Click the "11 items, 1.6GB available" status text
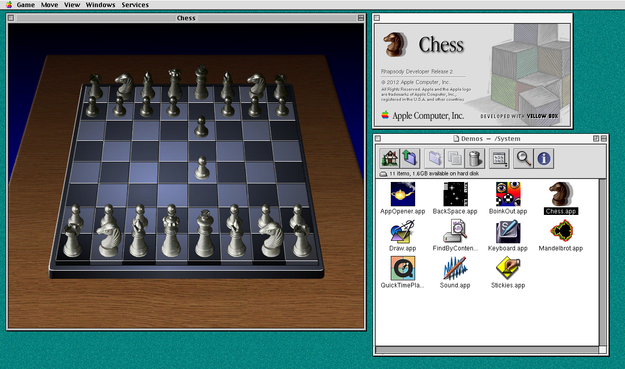Image resolution: width=625 pixels, height=369 pixels. [x=434, y=174]
